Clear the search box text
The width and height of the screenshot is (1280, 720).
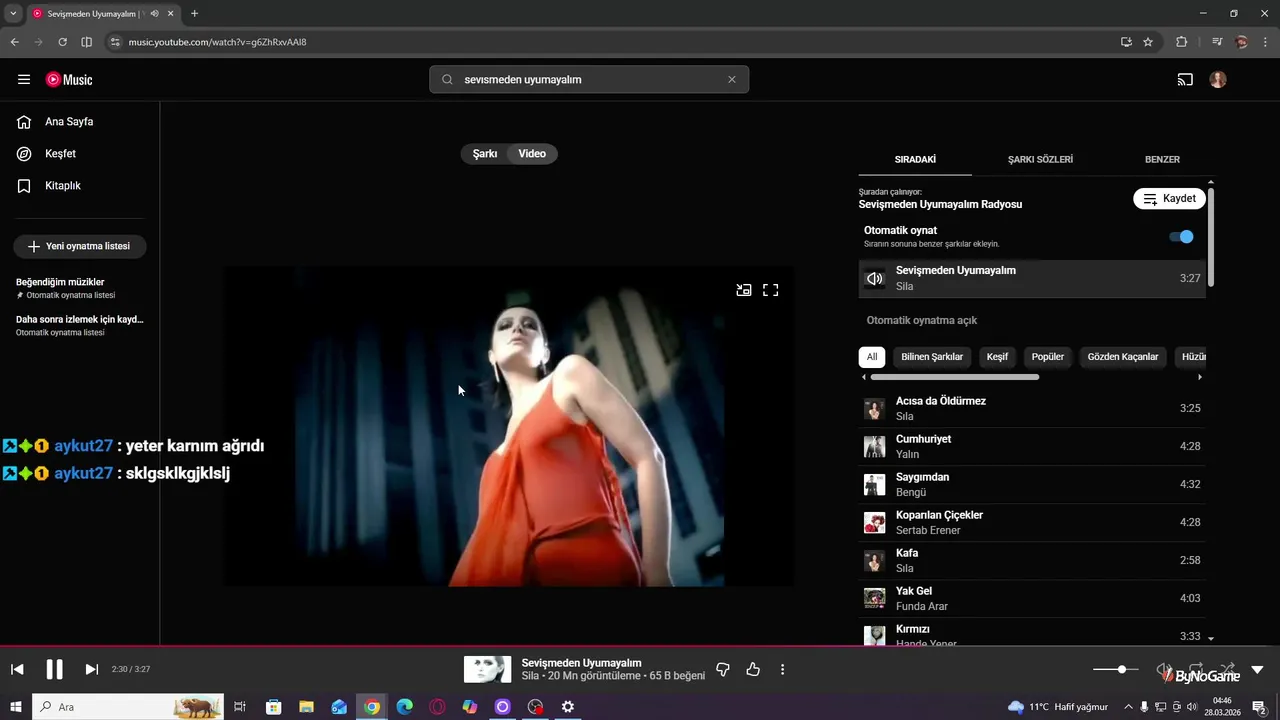point(731,79)
